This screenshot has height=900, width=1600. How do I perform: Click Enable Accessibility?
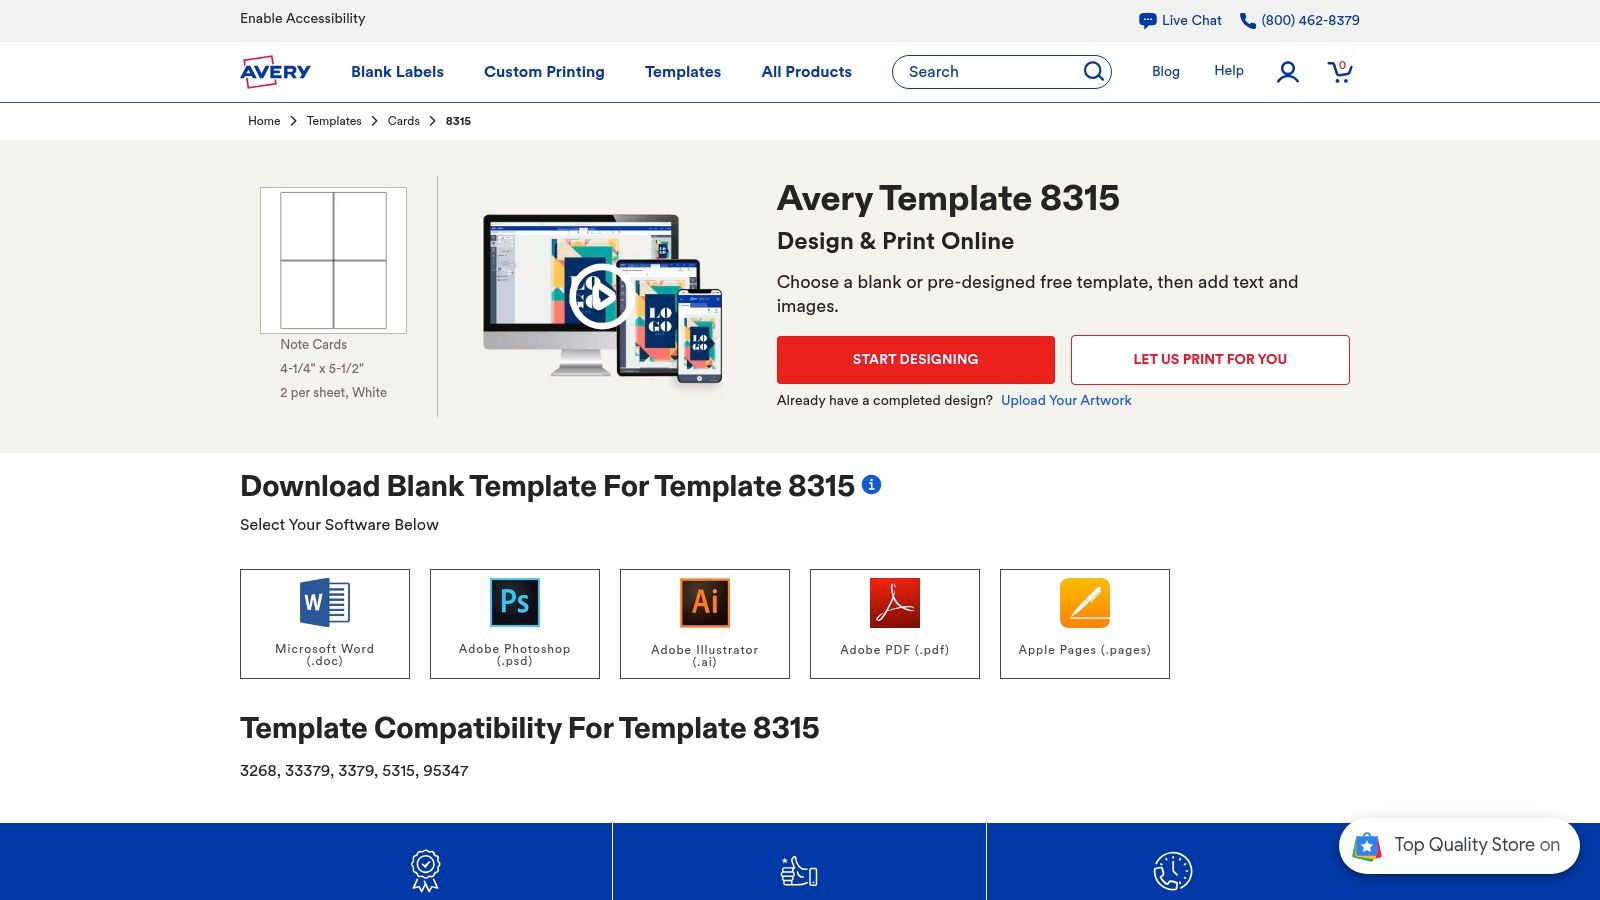point(302,18)
